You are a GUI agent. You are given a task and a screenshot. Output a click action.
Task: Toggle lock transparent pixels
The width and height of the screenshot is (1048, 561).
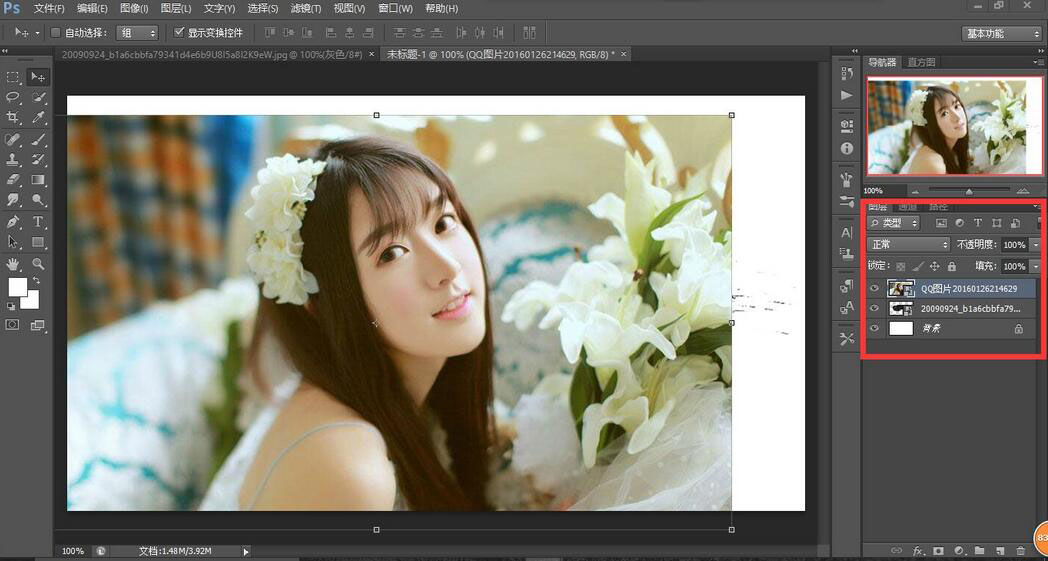tap(902, 265)
